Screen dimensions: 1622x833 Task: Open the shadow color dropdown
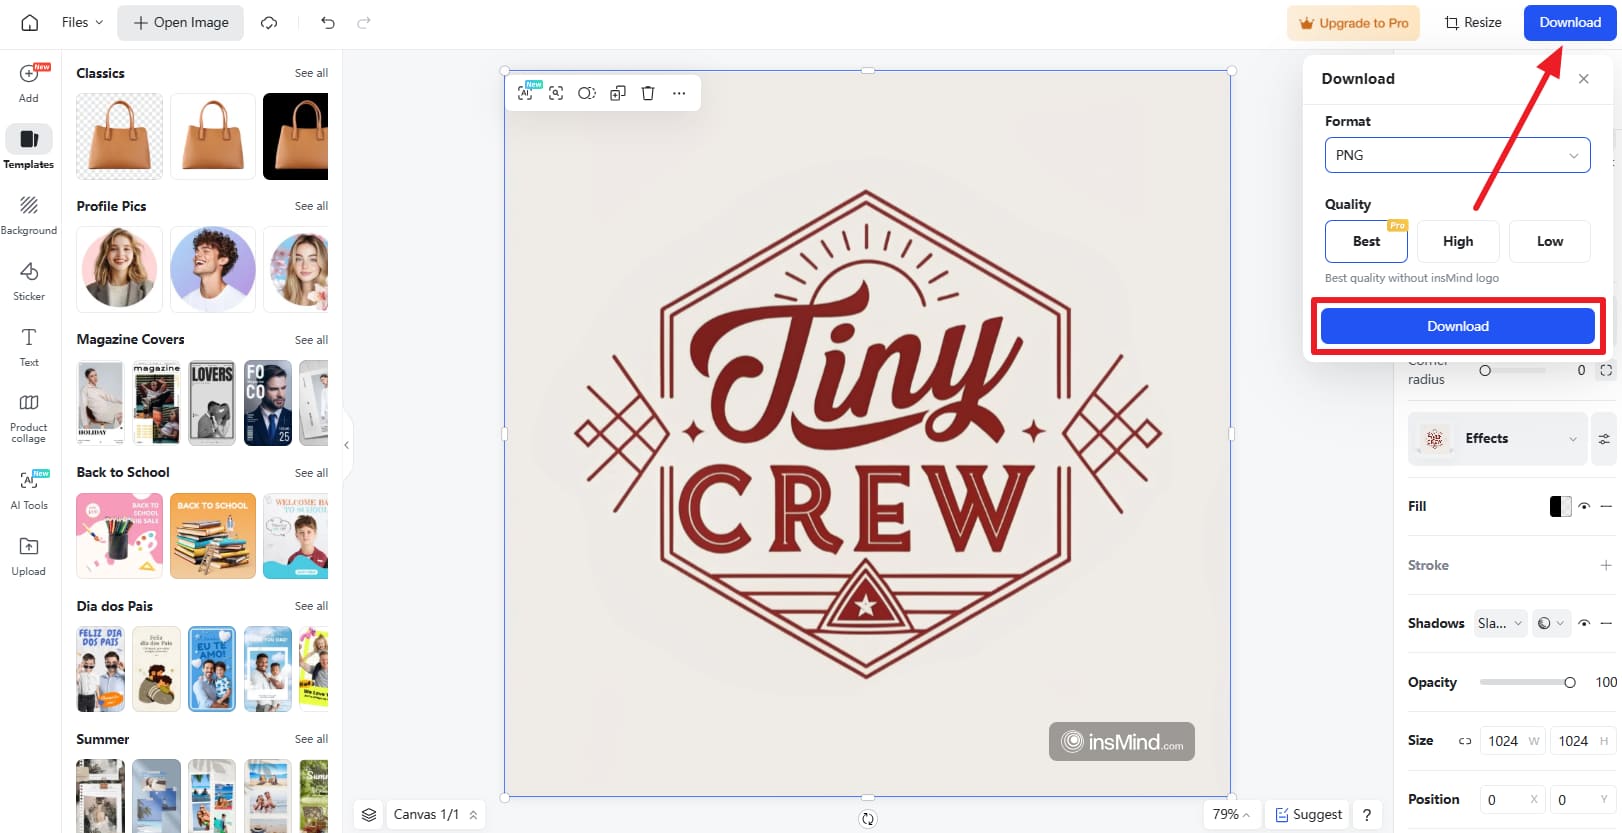(1551, 623)
